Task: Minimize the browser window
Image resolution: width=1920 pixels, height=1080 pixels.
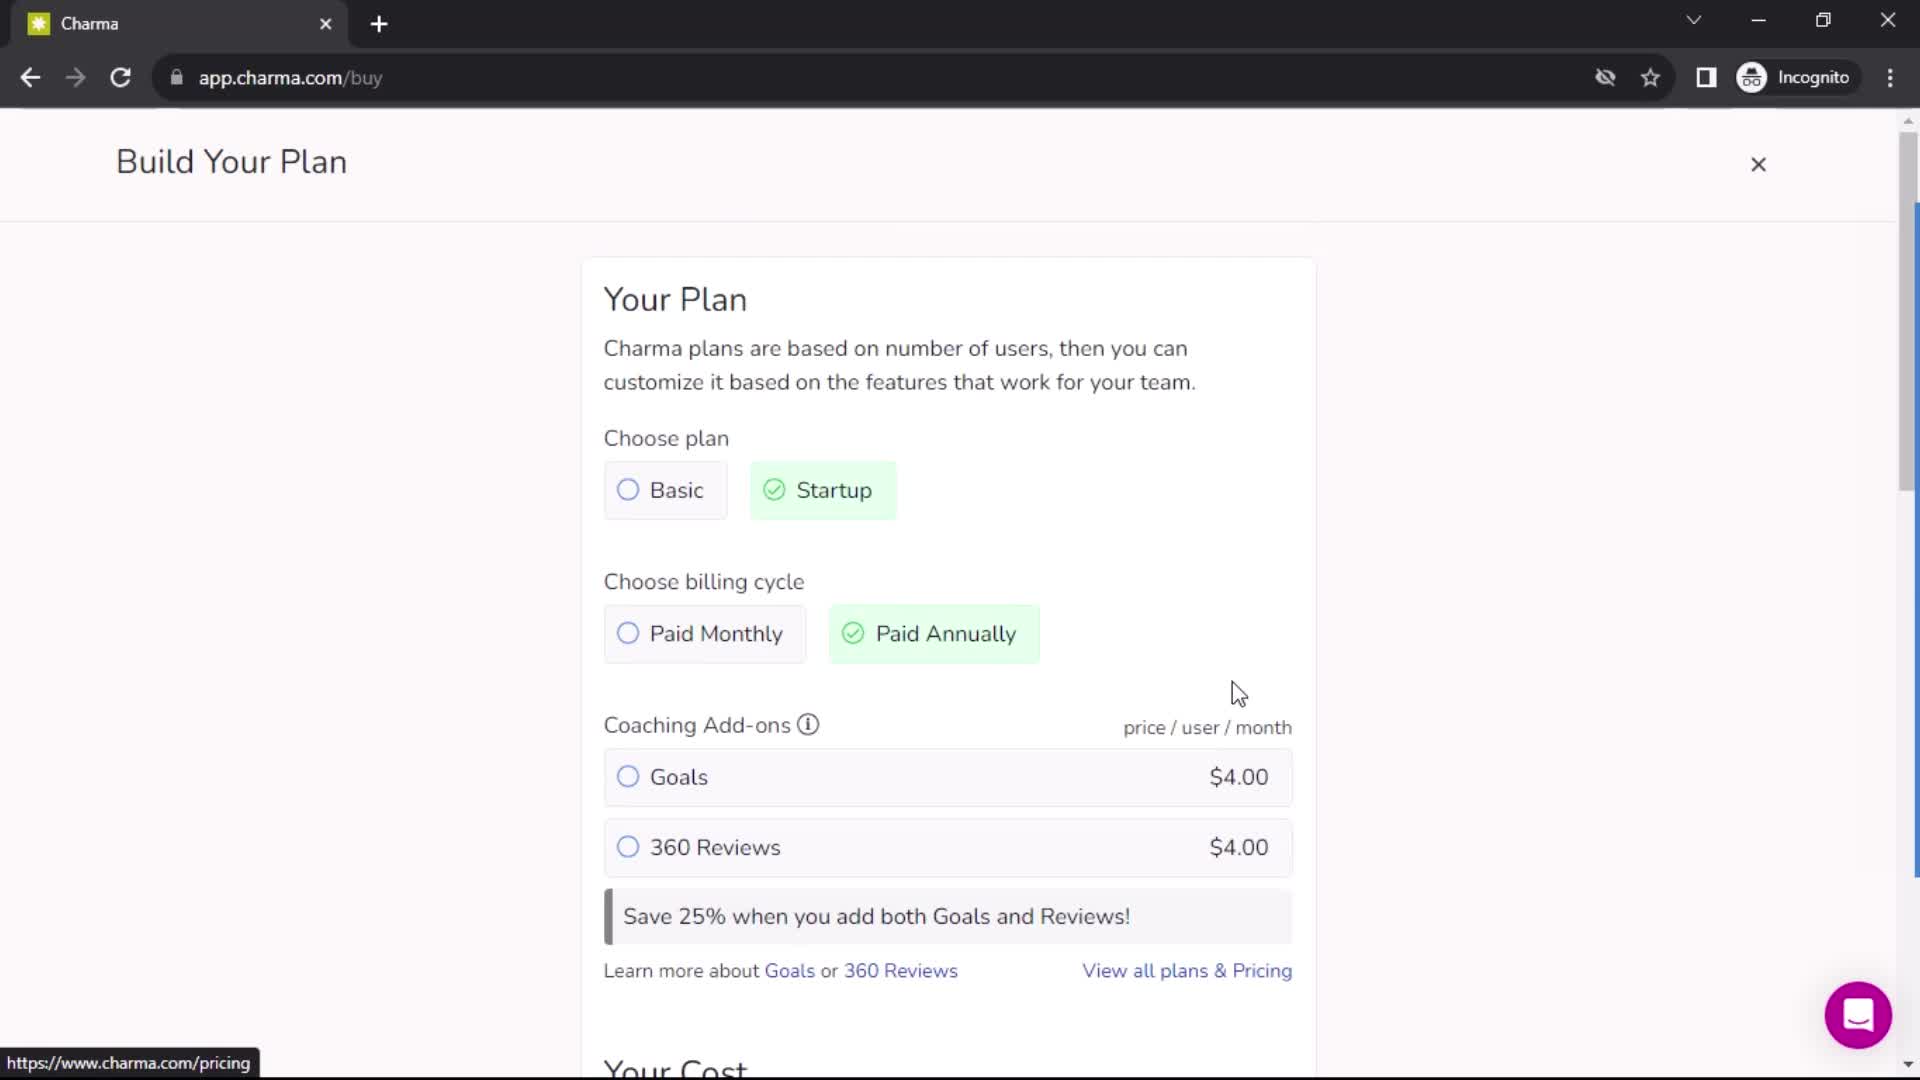Action: (x=1758, y=20)
